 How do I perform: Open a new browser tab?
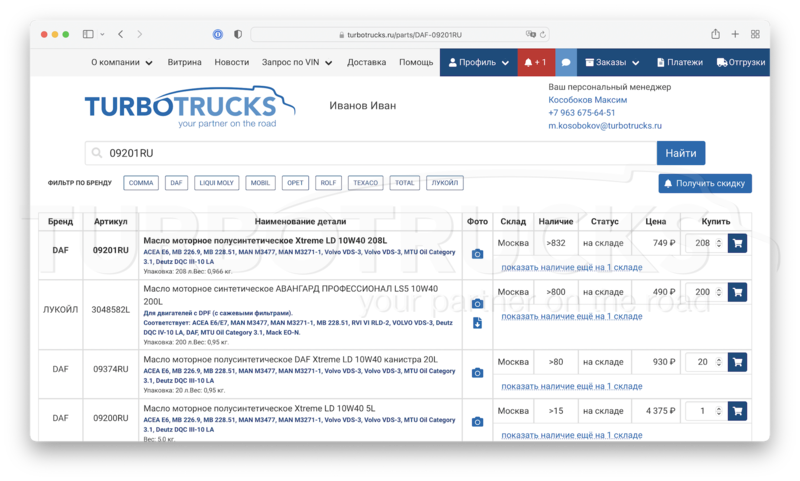pos(735,34)
